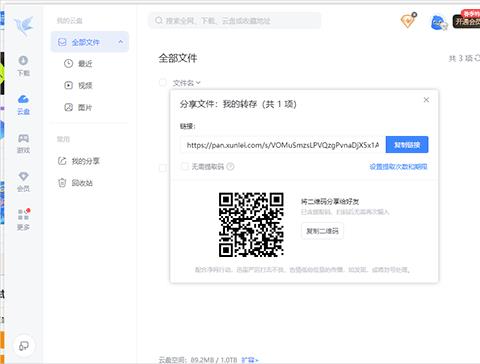The height and width of the screenshot is (364, 480).
Task: Click the dialog title 分享文件：我的转存
Action: point(238,104)
